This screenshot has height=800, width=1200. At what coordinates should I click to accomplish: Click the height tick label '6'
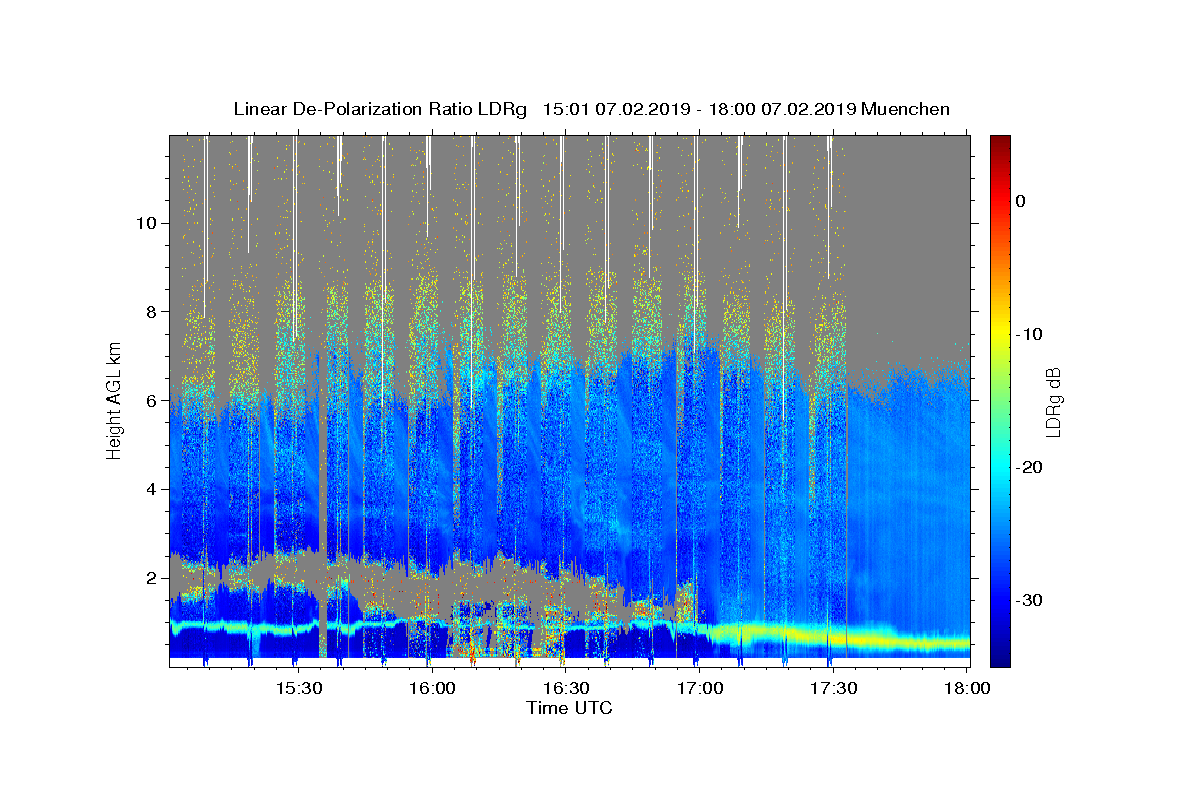point(149,400)
